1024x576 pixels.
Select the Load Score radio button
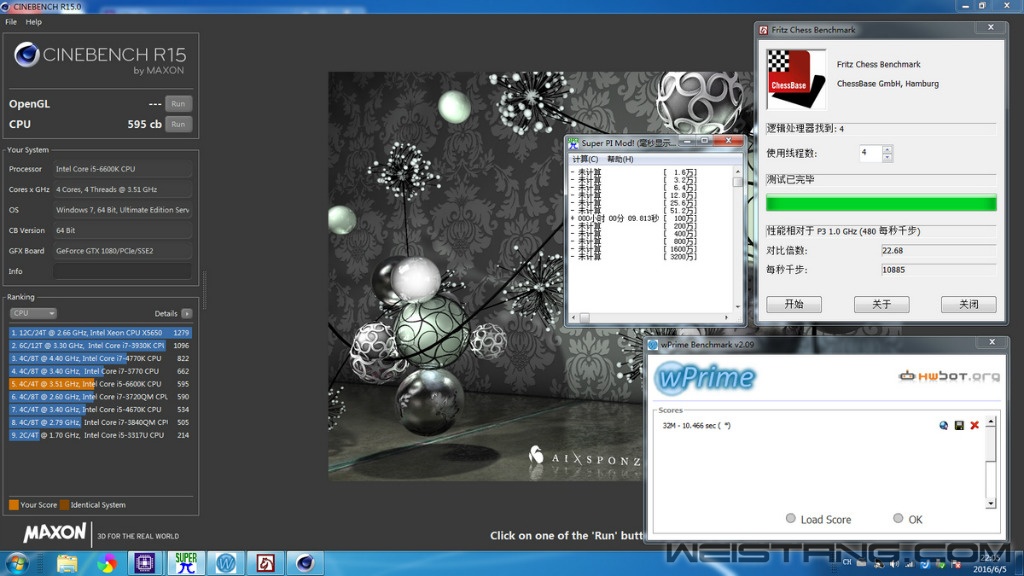coord(791,519)
